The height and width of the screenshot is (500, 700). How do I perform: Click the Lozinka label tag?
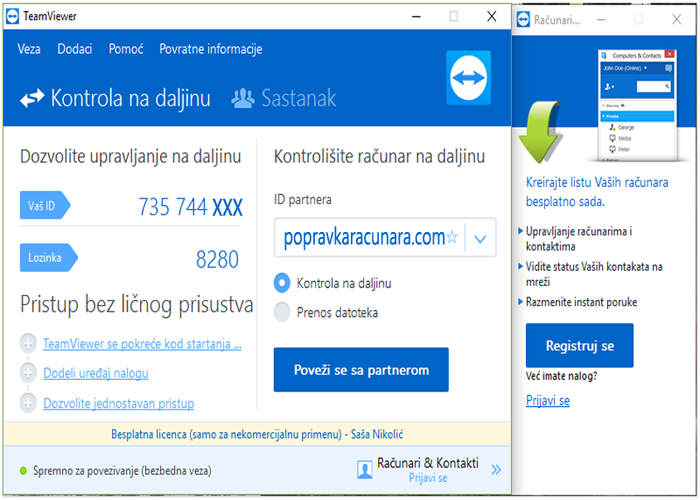click(49, 258)
